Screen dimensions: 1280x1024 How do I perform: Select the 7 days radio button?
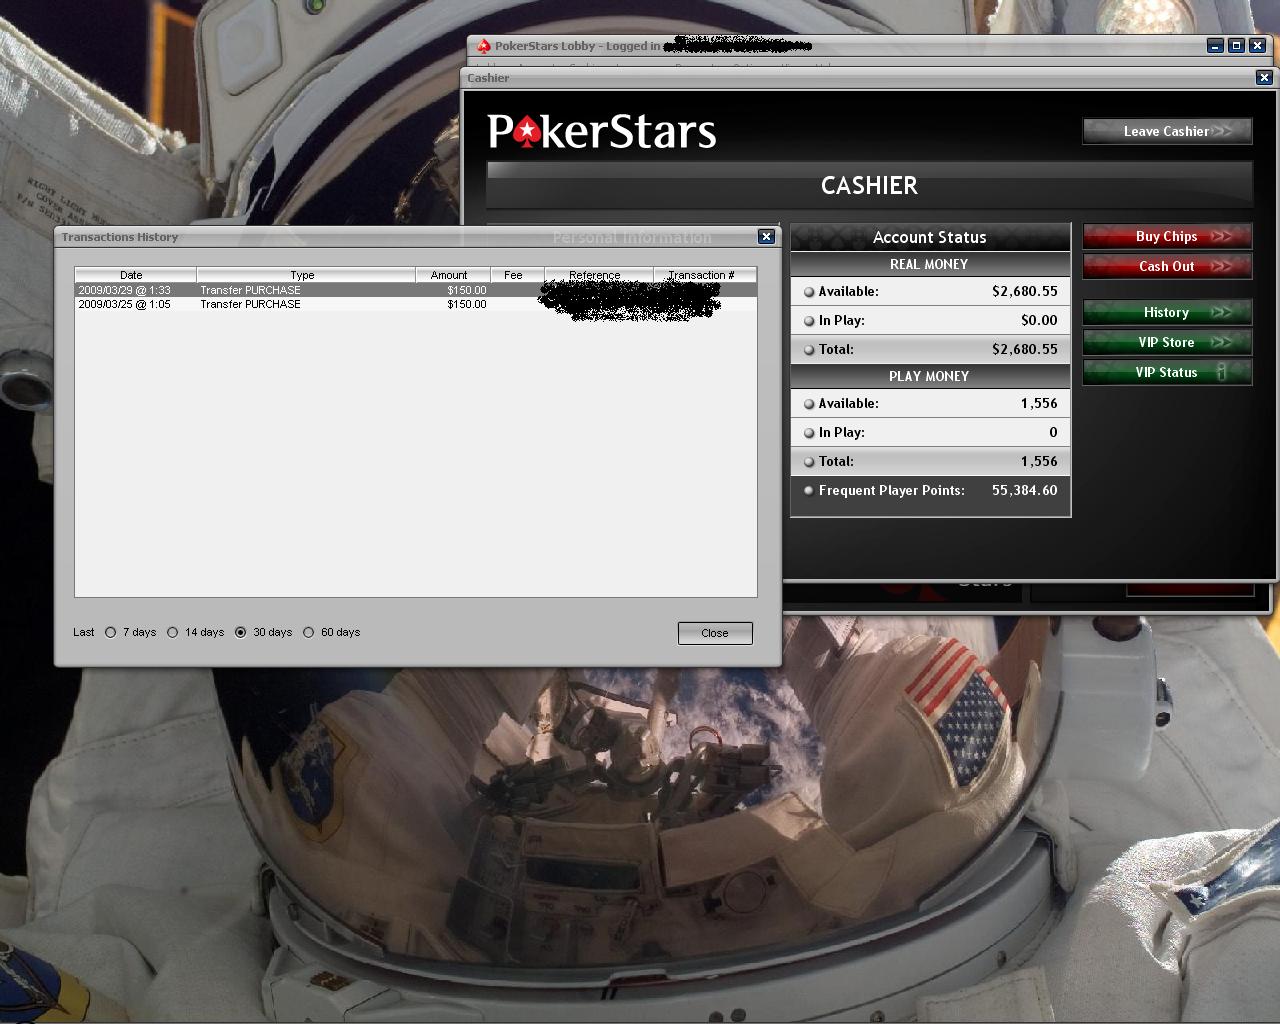click(111, 632)
